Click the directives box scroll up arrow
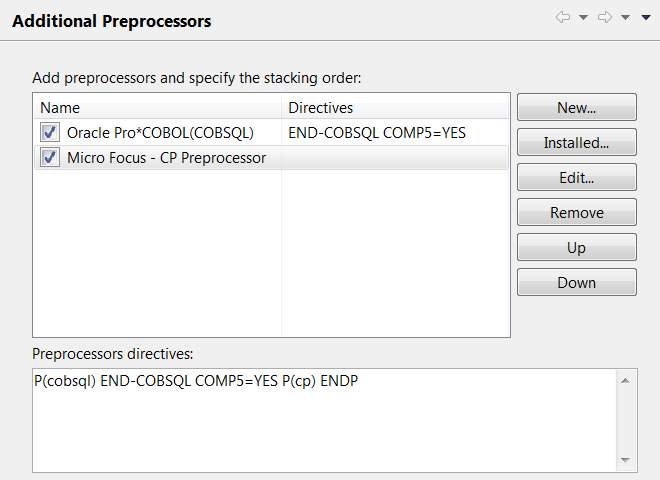 625,381
